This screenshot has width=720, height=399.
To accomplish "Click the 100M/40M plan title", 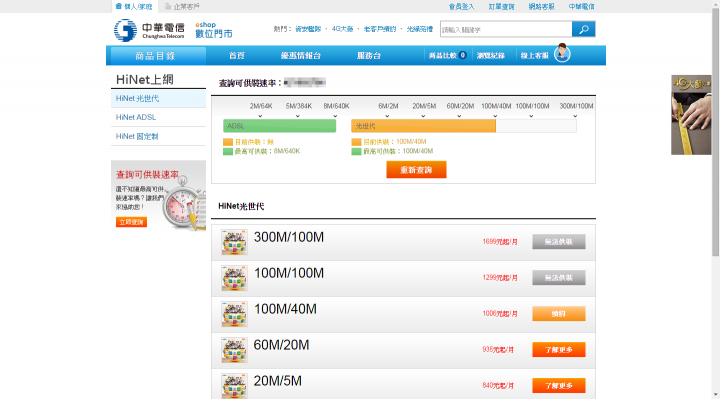I will pos(285,309).
